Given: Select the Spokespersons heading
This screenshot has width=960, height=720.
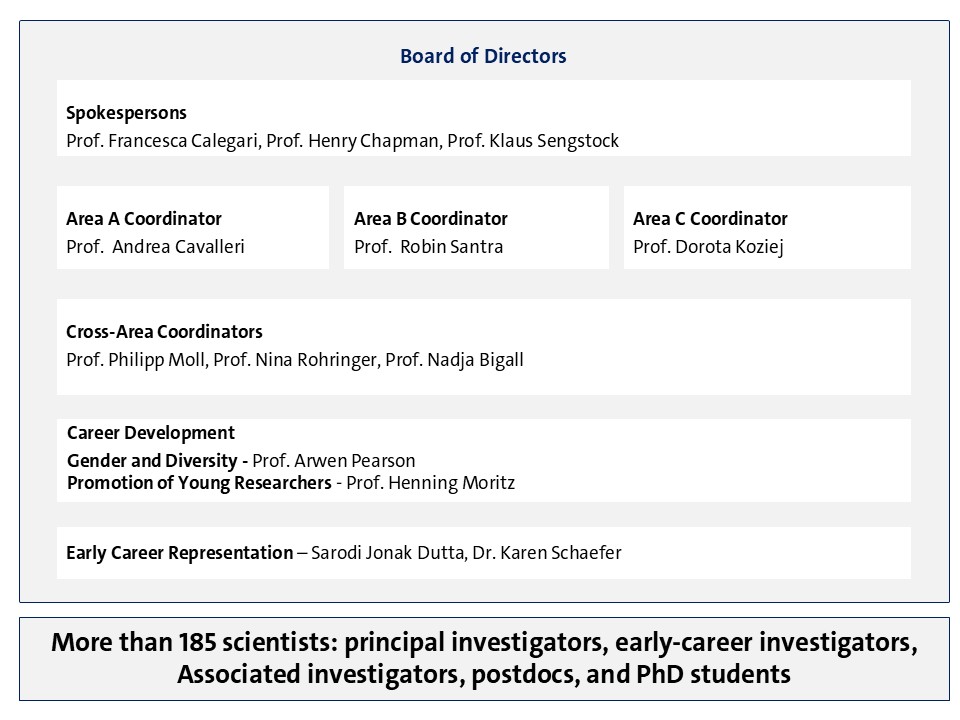Looking at the screenshot, I should pos(126,113).
